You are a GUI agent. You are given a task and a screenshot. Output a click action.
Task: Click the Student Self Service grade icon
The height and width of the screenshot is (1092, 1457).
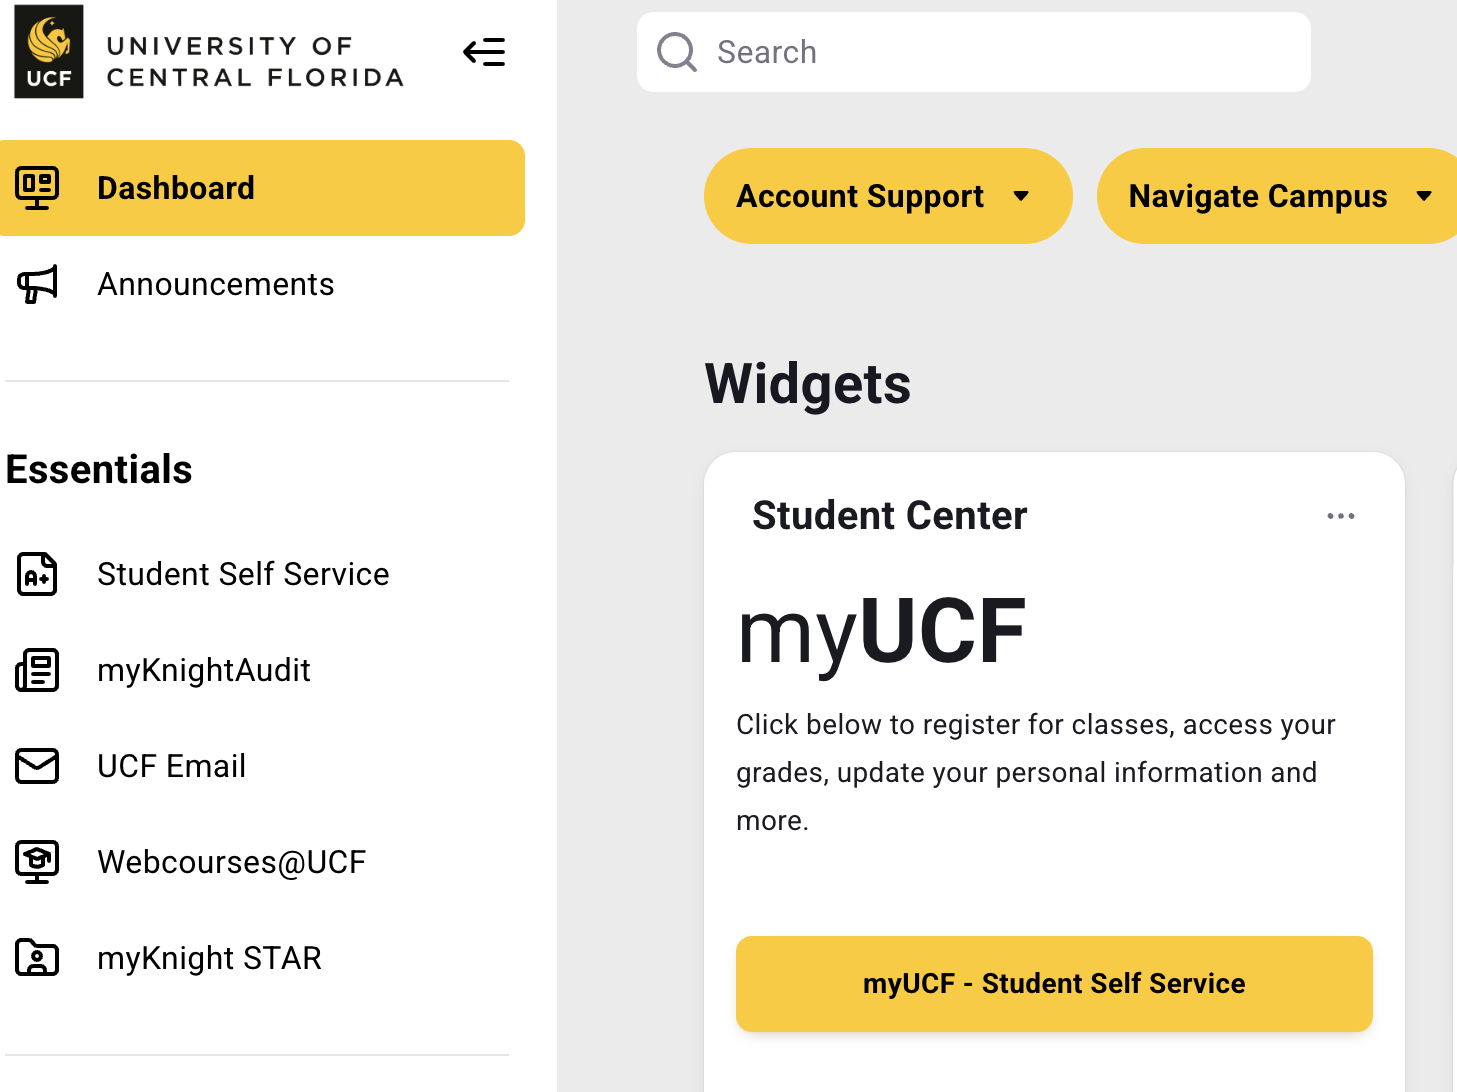pos(37,574)
